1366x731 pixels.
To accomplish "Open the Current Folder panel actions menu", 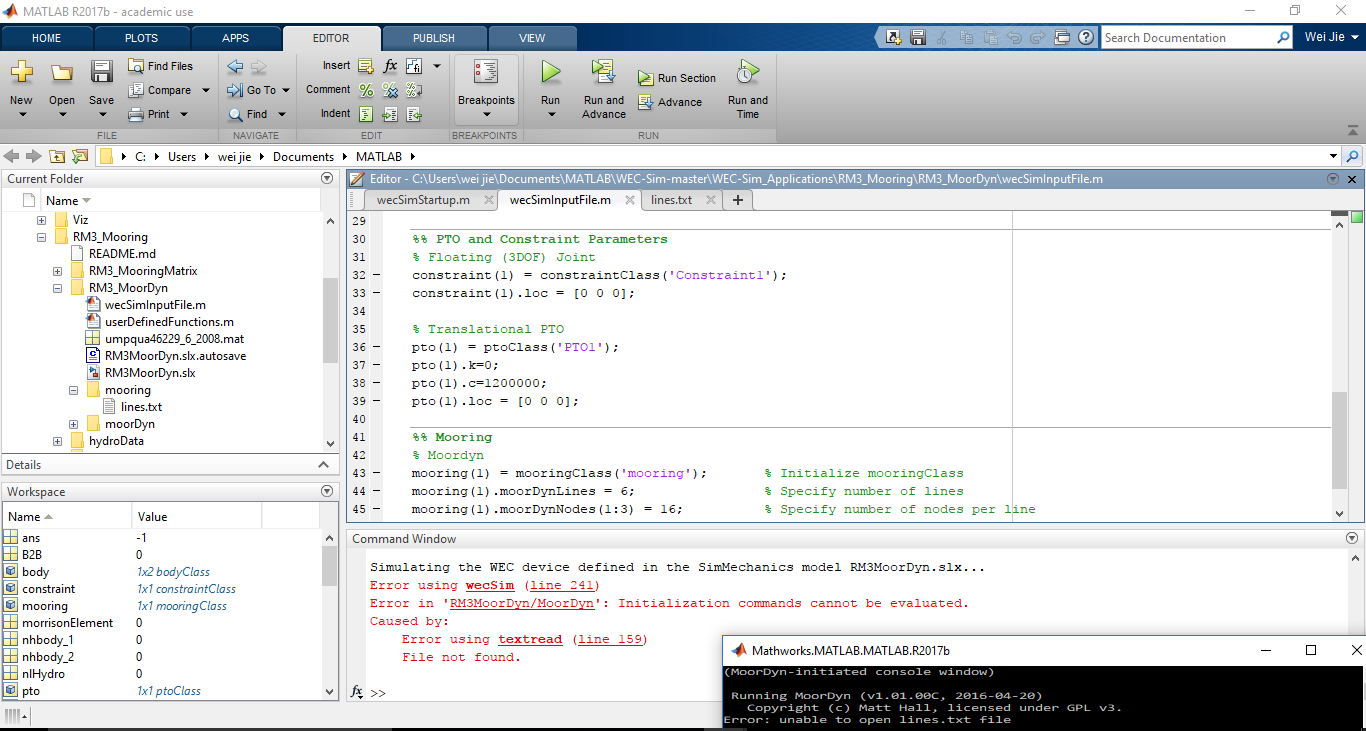I will point(327,178).
